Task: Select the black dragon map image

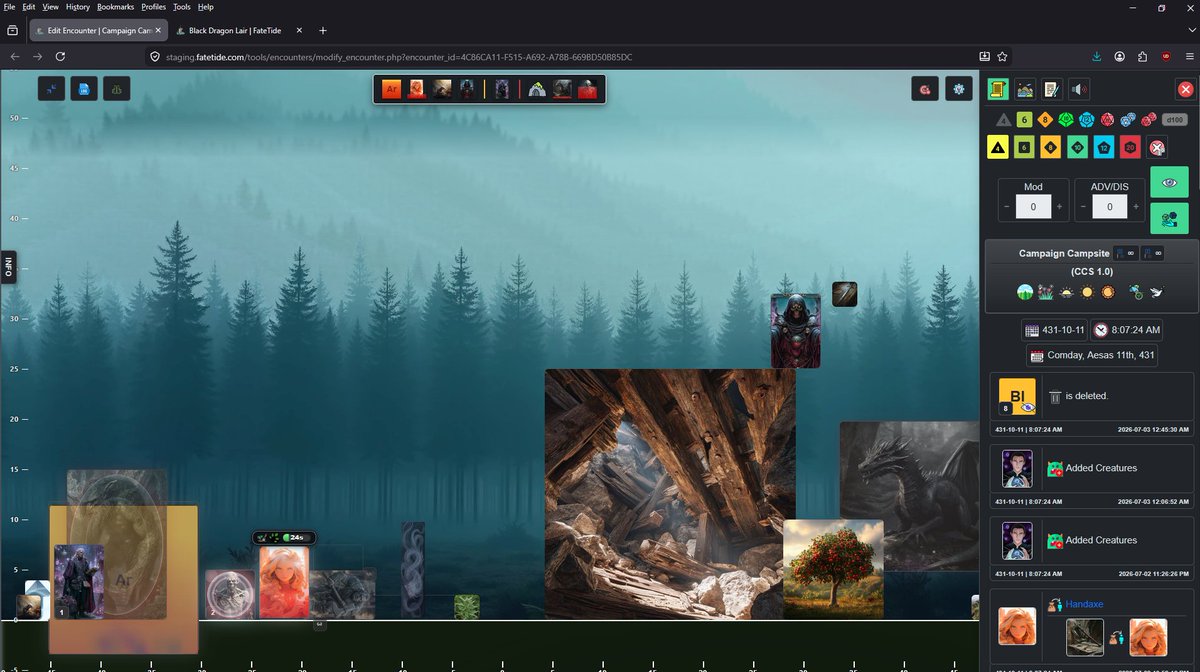Action: tap(909, 496)
